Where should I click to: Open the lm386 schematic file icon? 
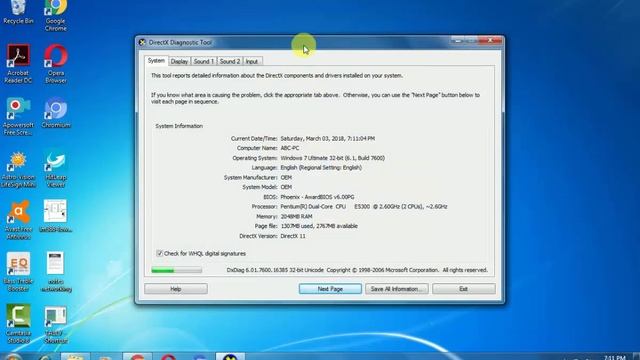[56, 216]
